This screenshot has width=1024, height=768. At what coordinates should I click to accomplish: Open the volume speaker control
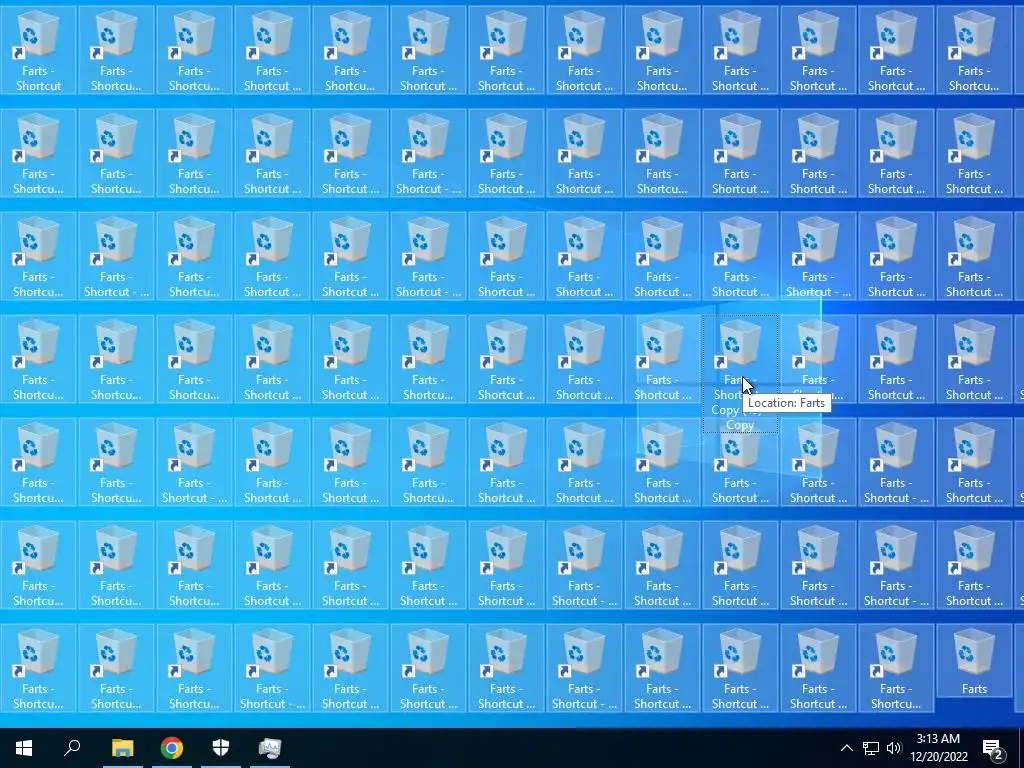(x=893, y=748)
